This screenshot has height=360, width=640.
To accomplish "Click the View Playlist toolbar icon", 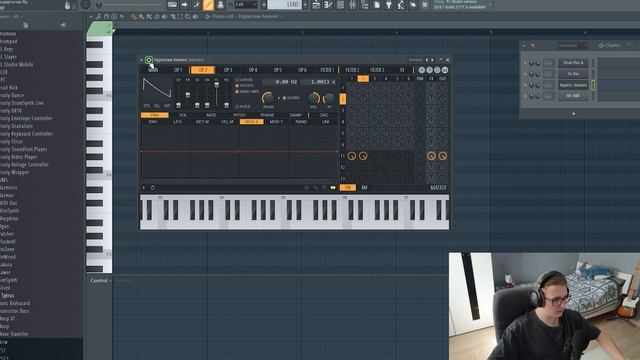I will tap(316, 5).
